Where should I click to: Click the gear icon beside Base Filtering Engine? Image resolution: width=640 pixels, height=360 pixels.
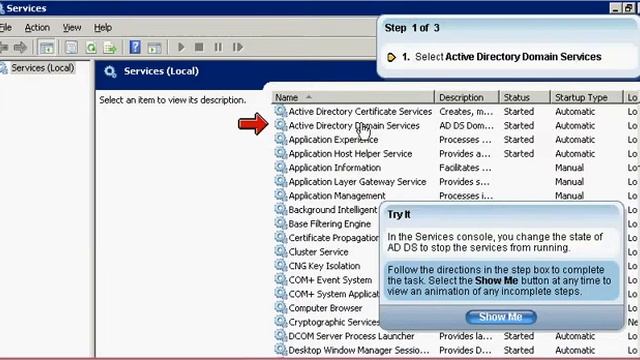point(280,224)
